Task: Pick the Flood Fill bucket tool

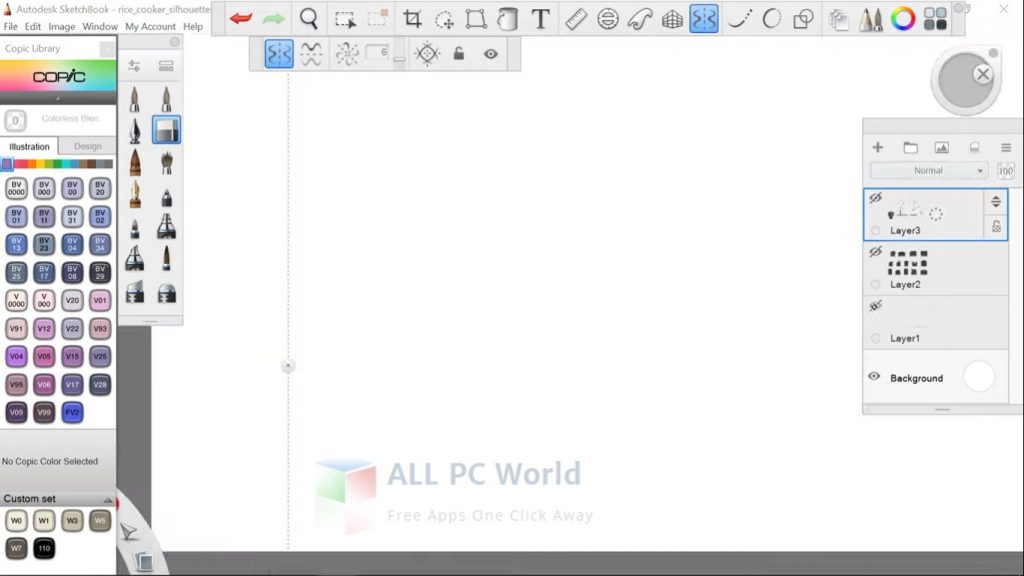Action: pos(507,19)
